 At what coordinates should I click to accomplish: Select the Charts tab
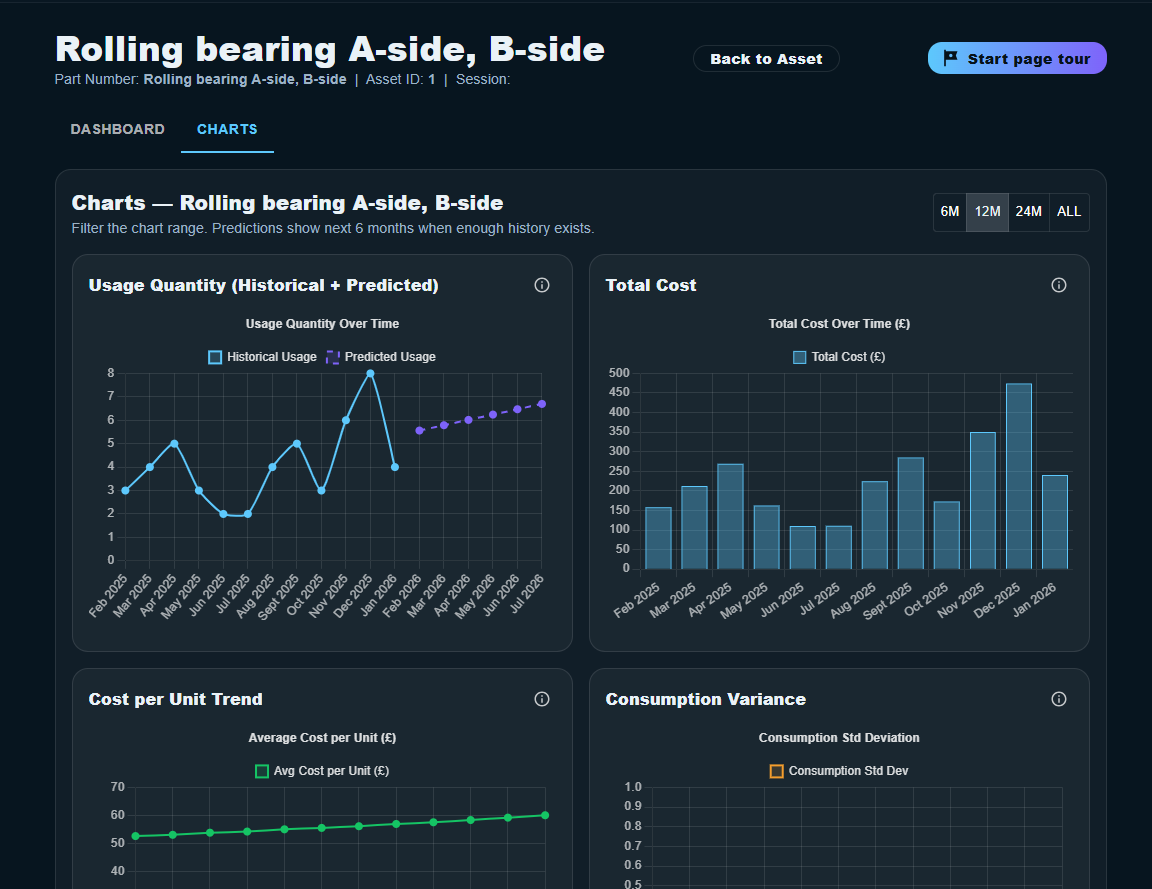click(x=227, y=129)
